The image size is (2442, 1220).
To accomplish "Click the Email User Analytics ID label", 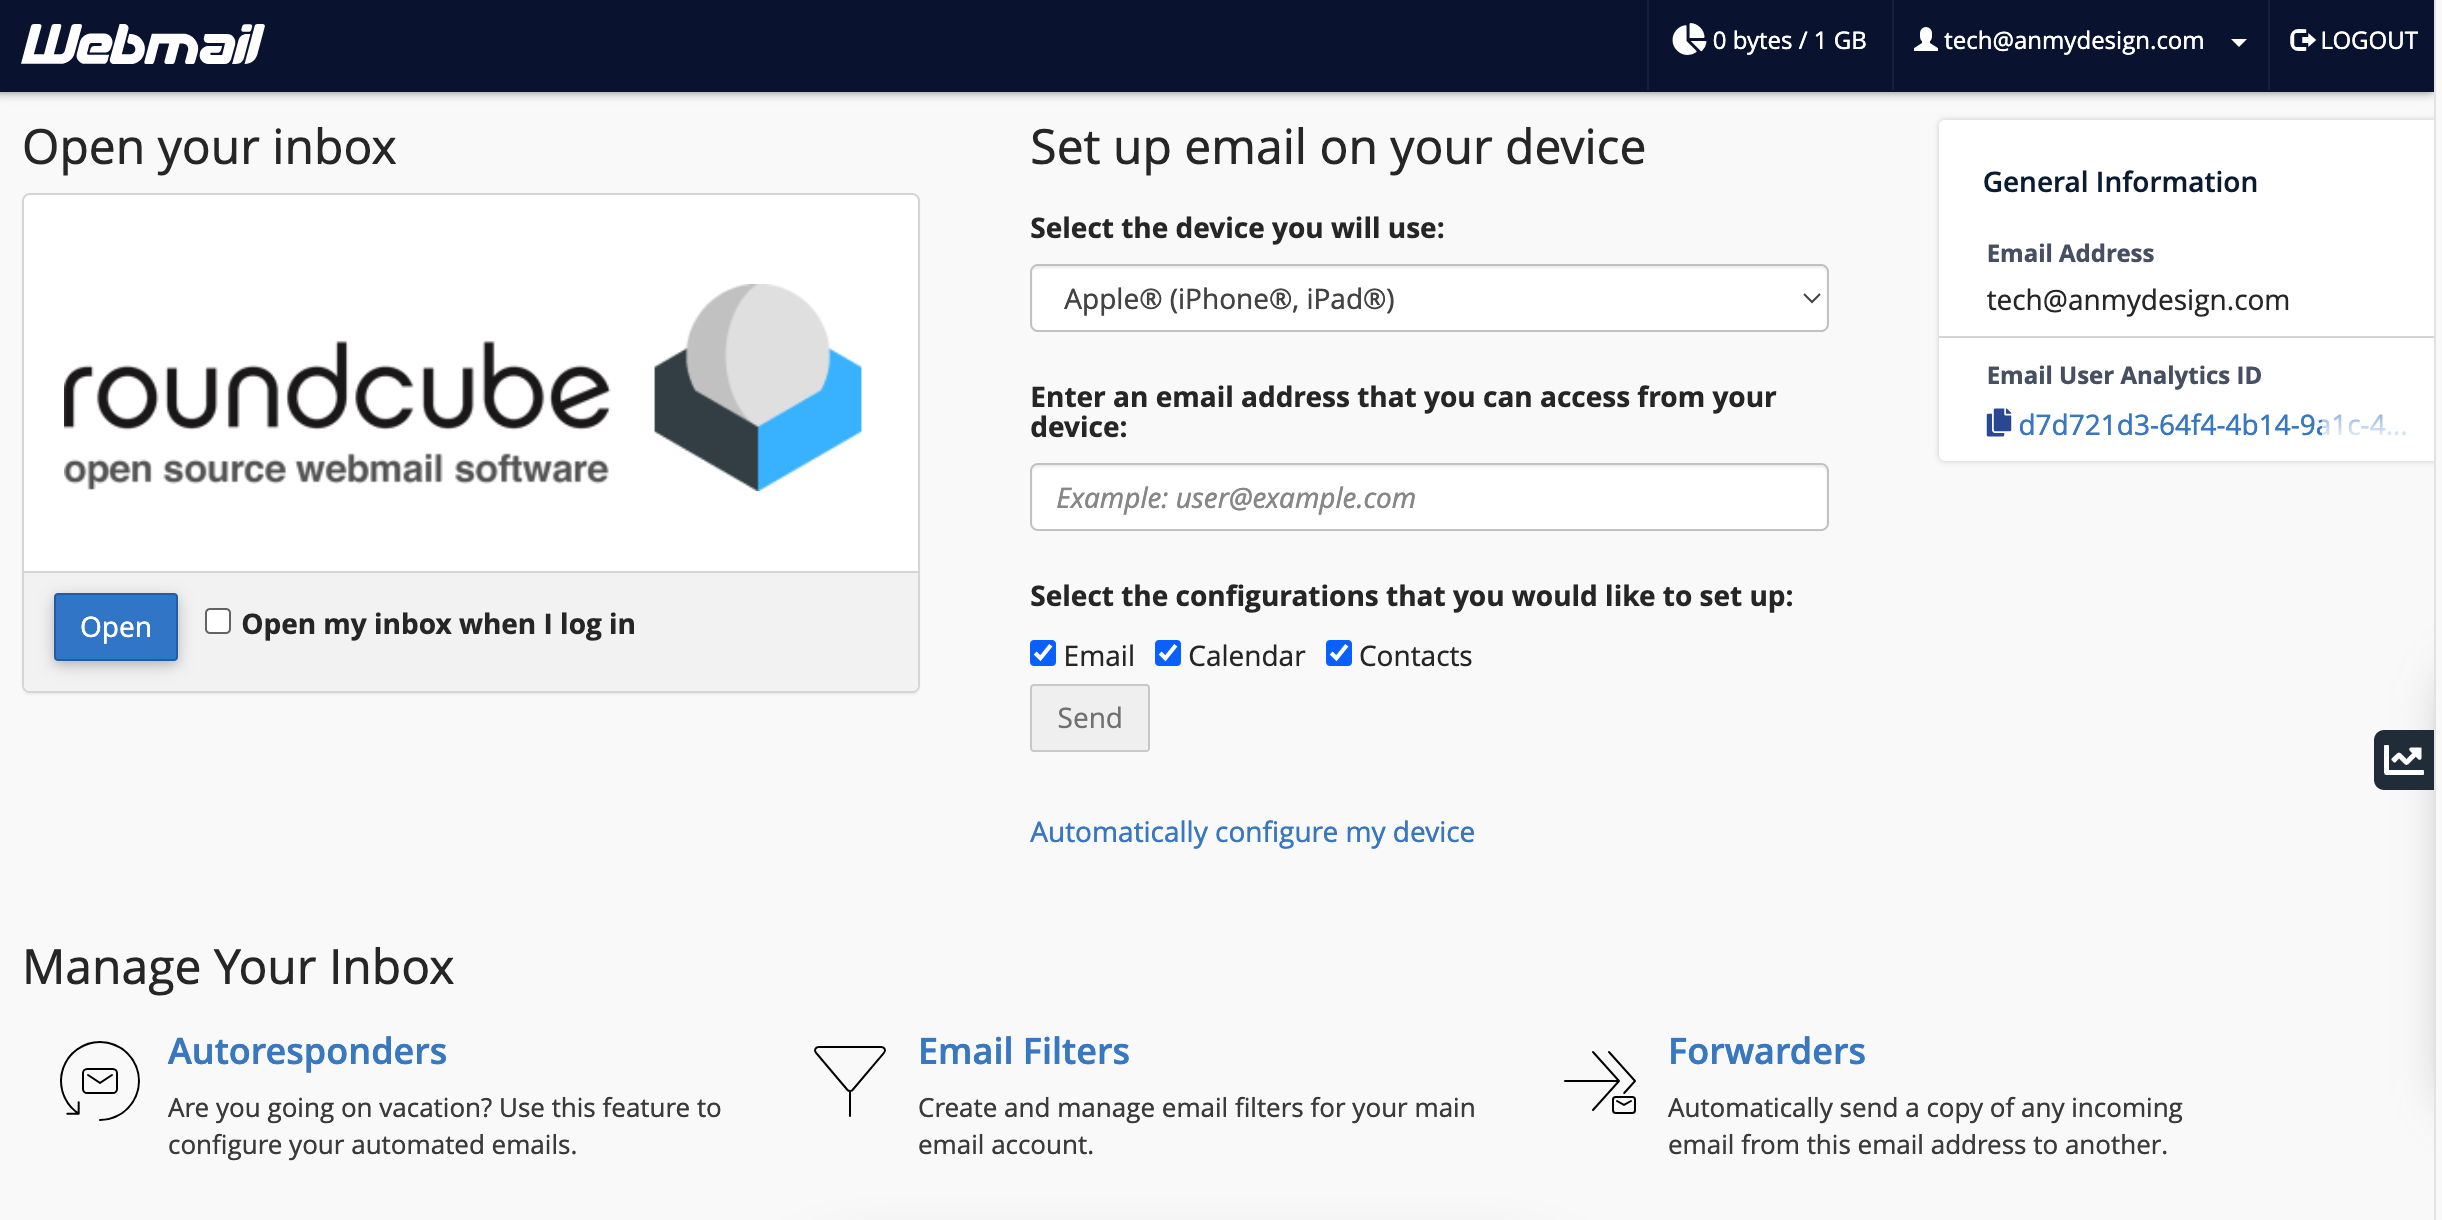I will coord(2124,375).
